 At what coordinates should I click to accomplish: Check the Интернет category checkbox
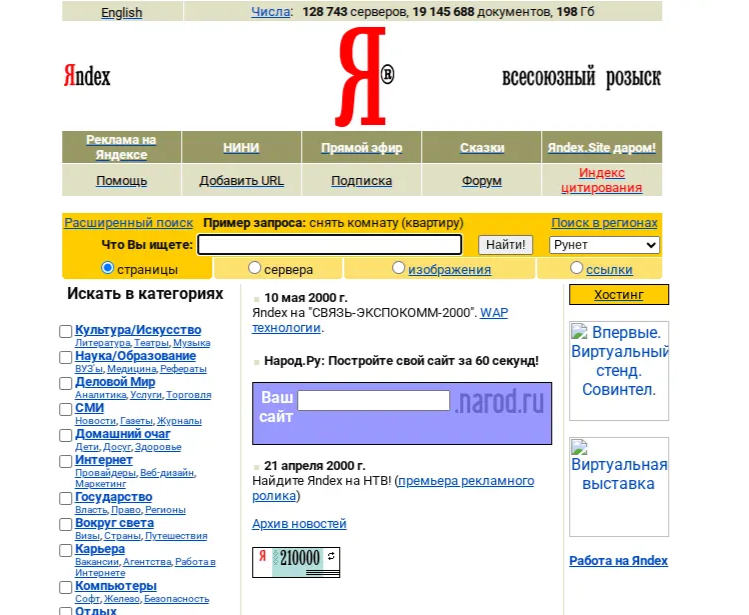pyautogui.click(x=65, y=462)
